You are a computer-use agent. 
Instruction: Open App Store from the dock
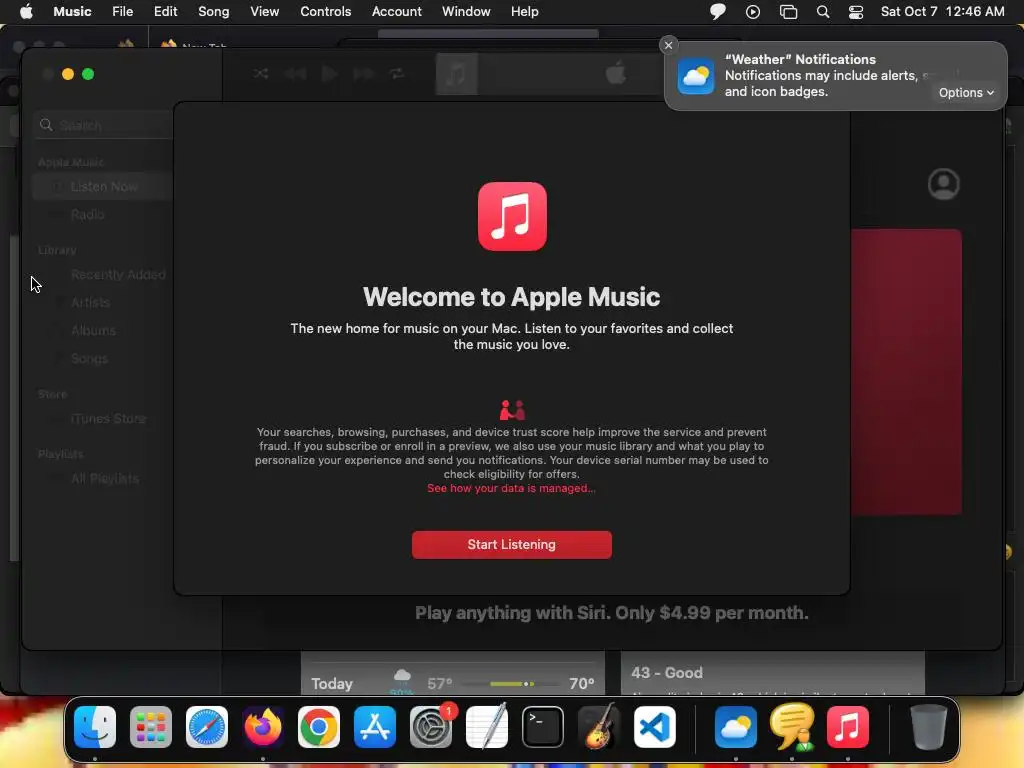pos(375,727)
